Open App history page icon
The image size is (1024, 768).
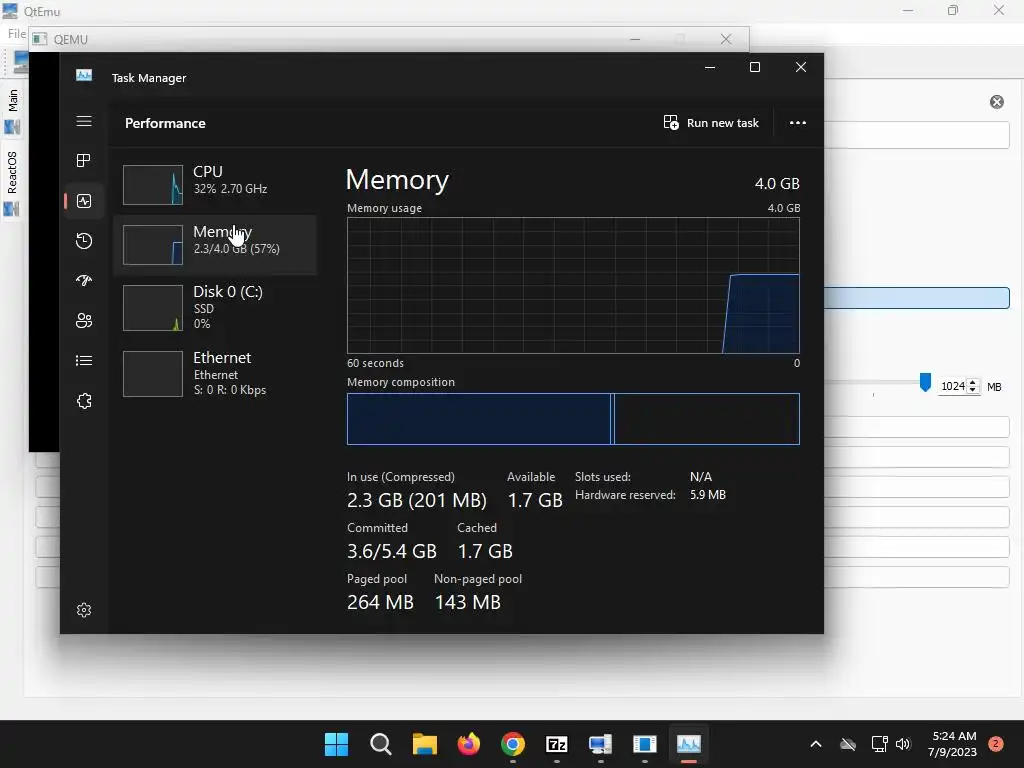(x=84, y=241)
